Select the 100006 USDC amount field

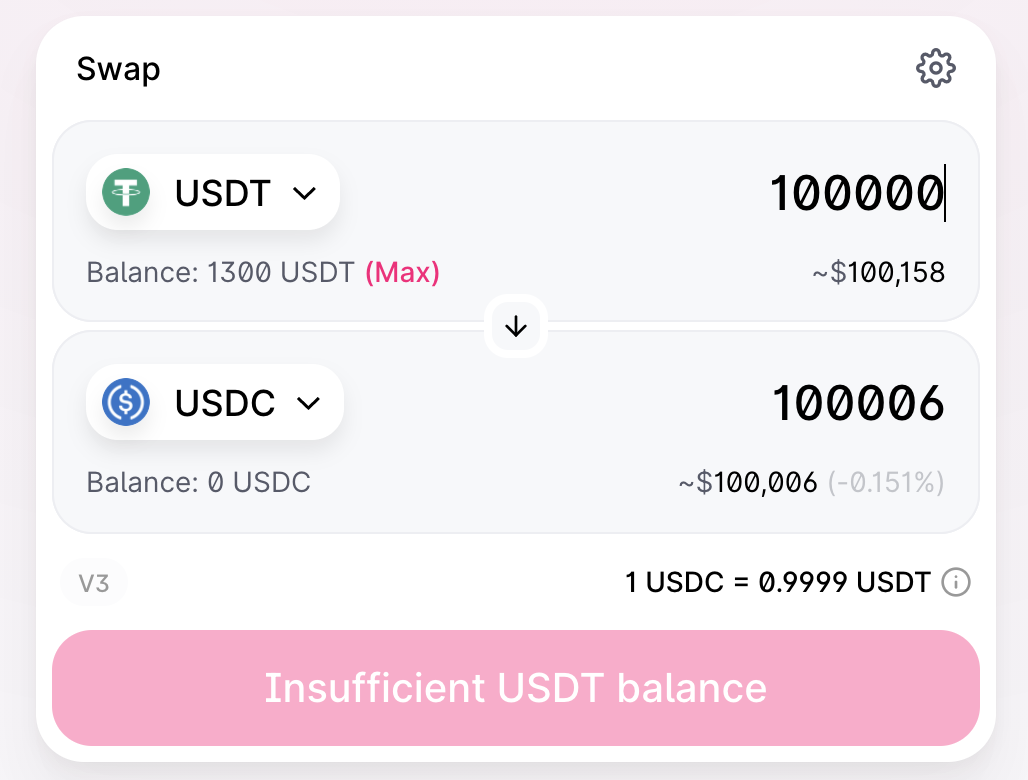(x=858, y=402)
